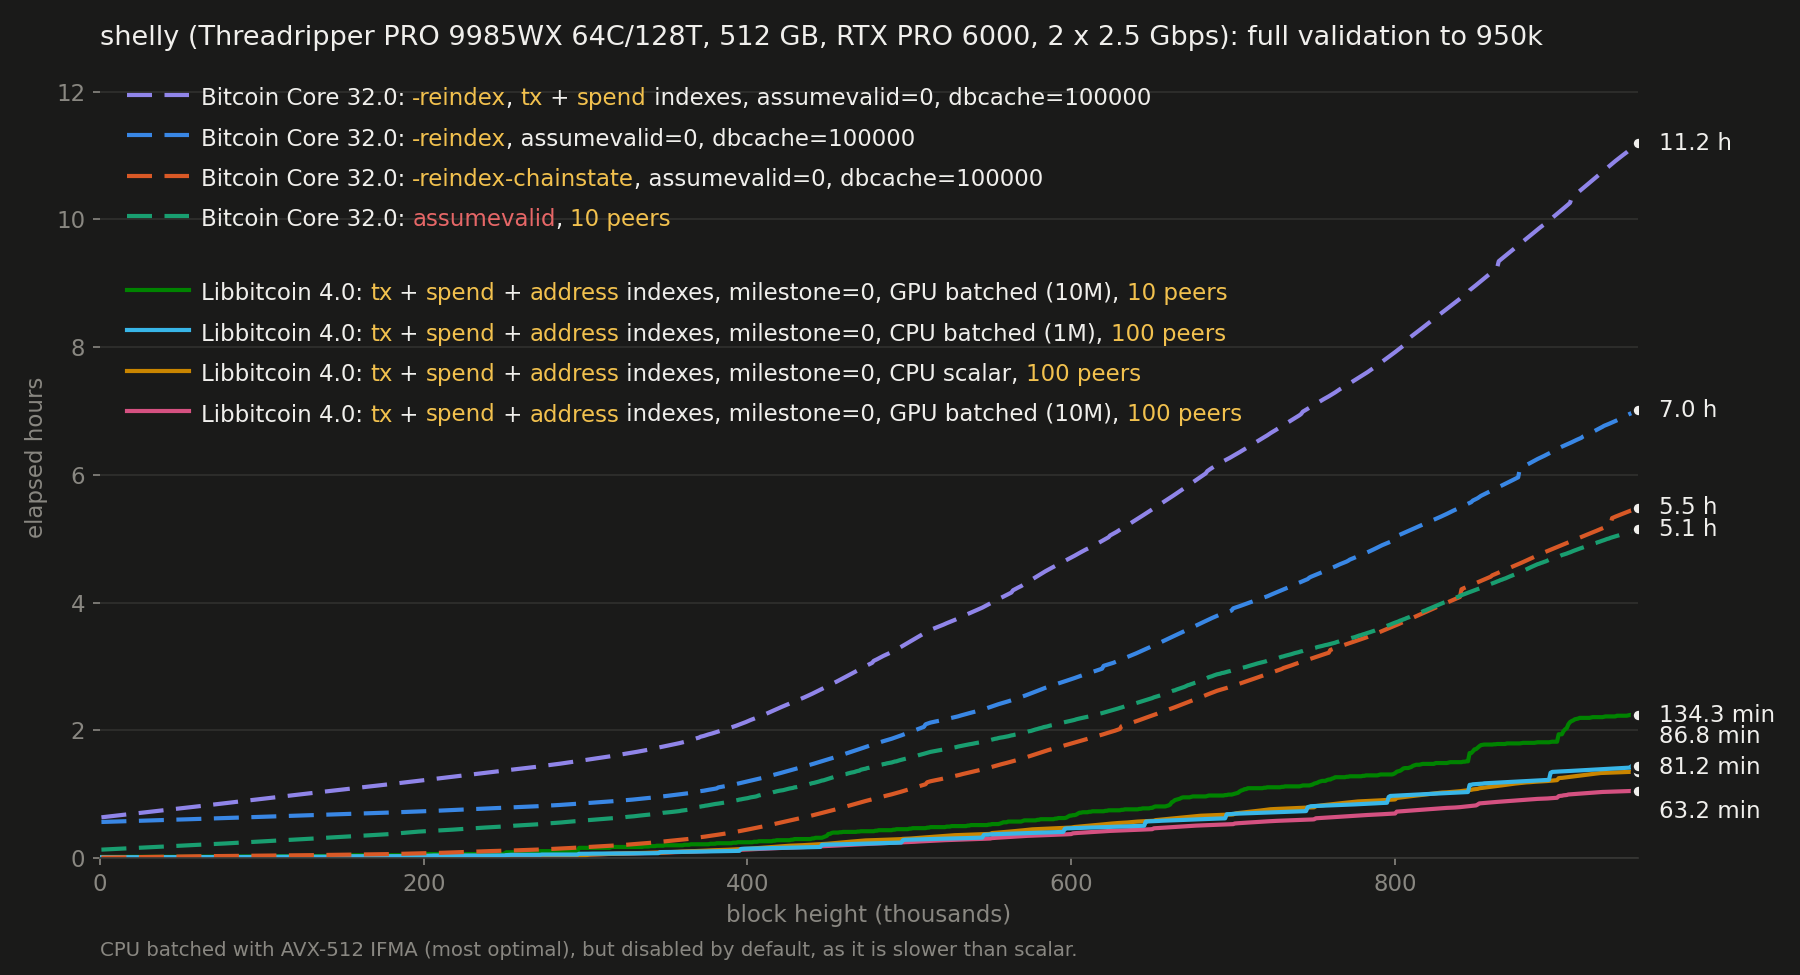Click the '7.0 h' end label

[1688, 410]
